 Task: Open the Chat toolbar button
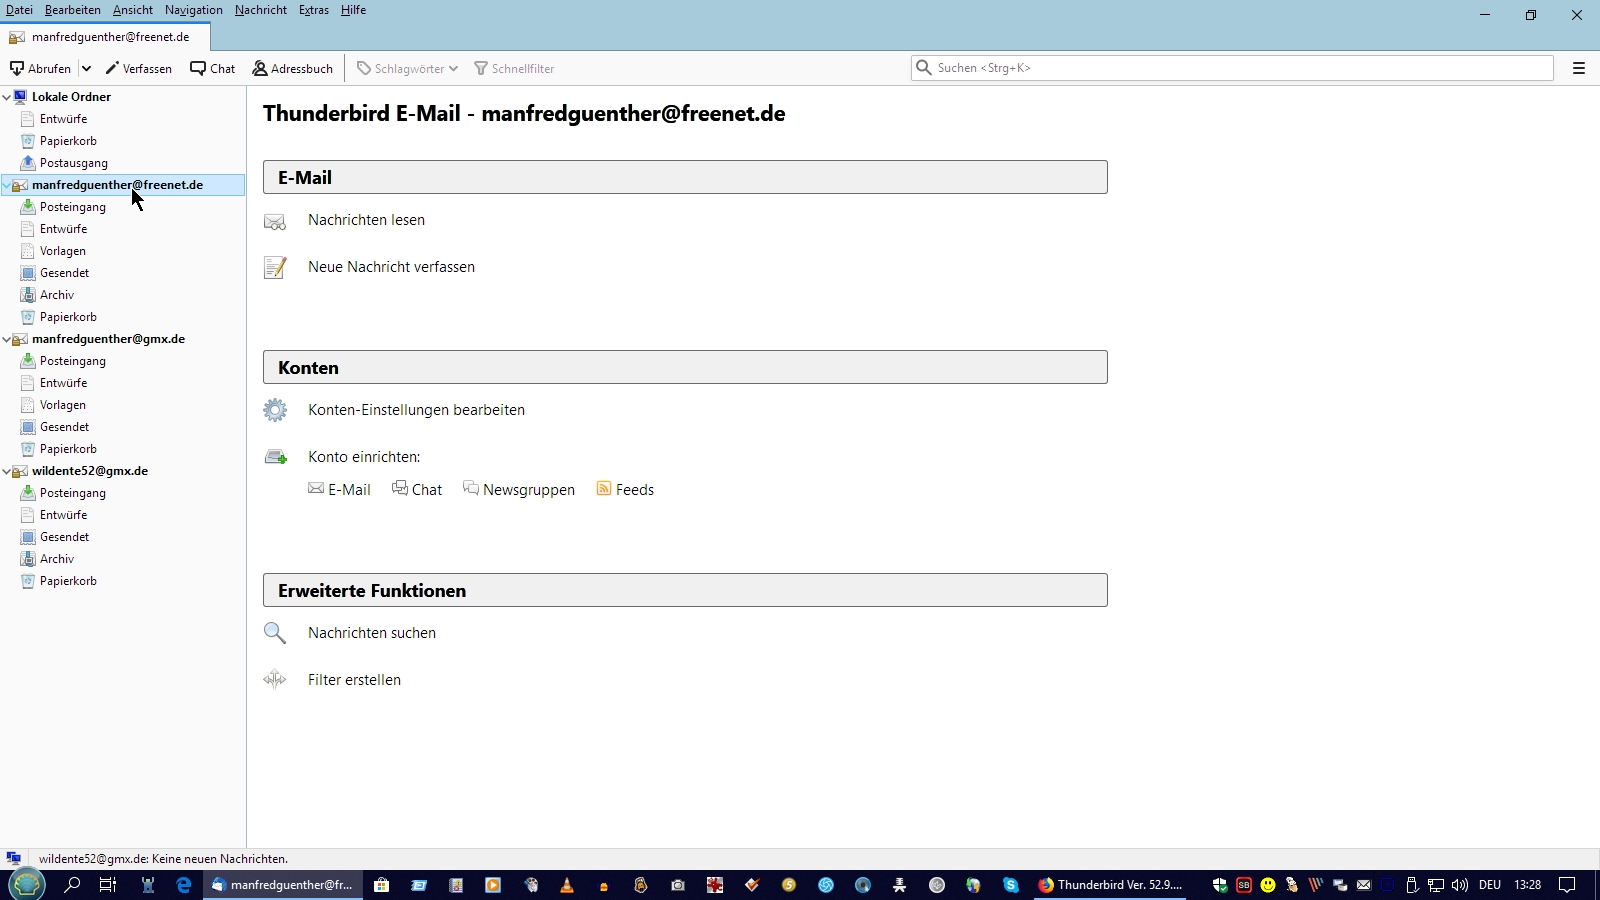213,68
